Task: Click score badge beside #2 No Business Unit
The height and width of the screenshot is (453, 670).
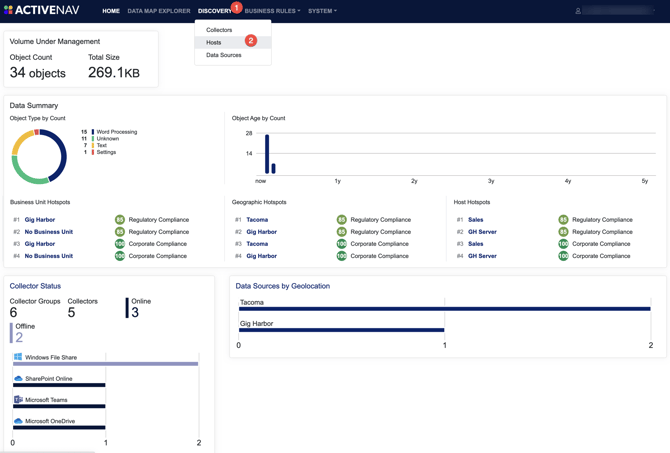Action: pos(120,232)
